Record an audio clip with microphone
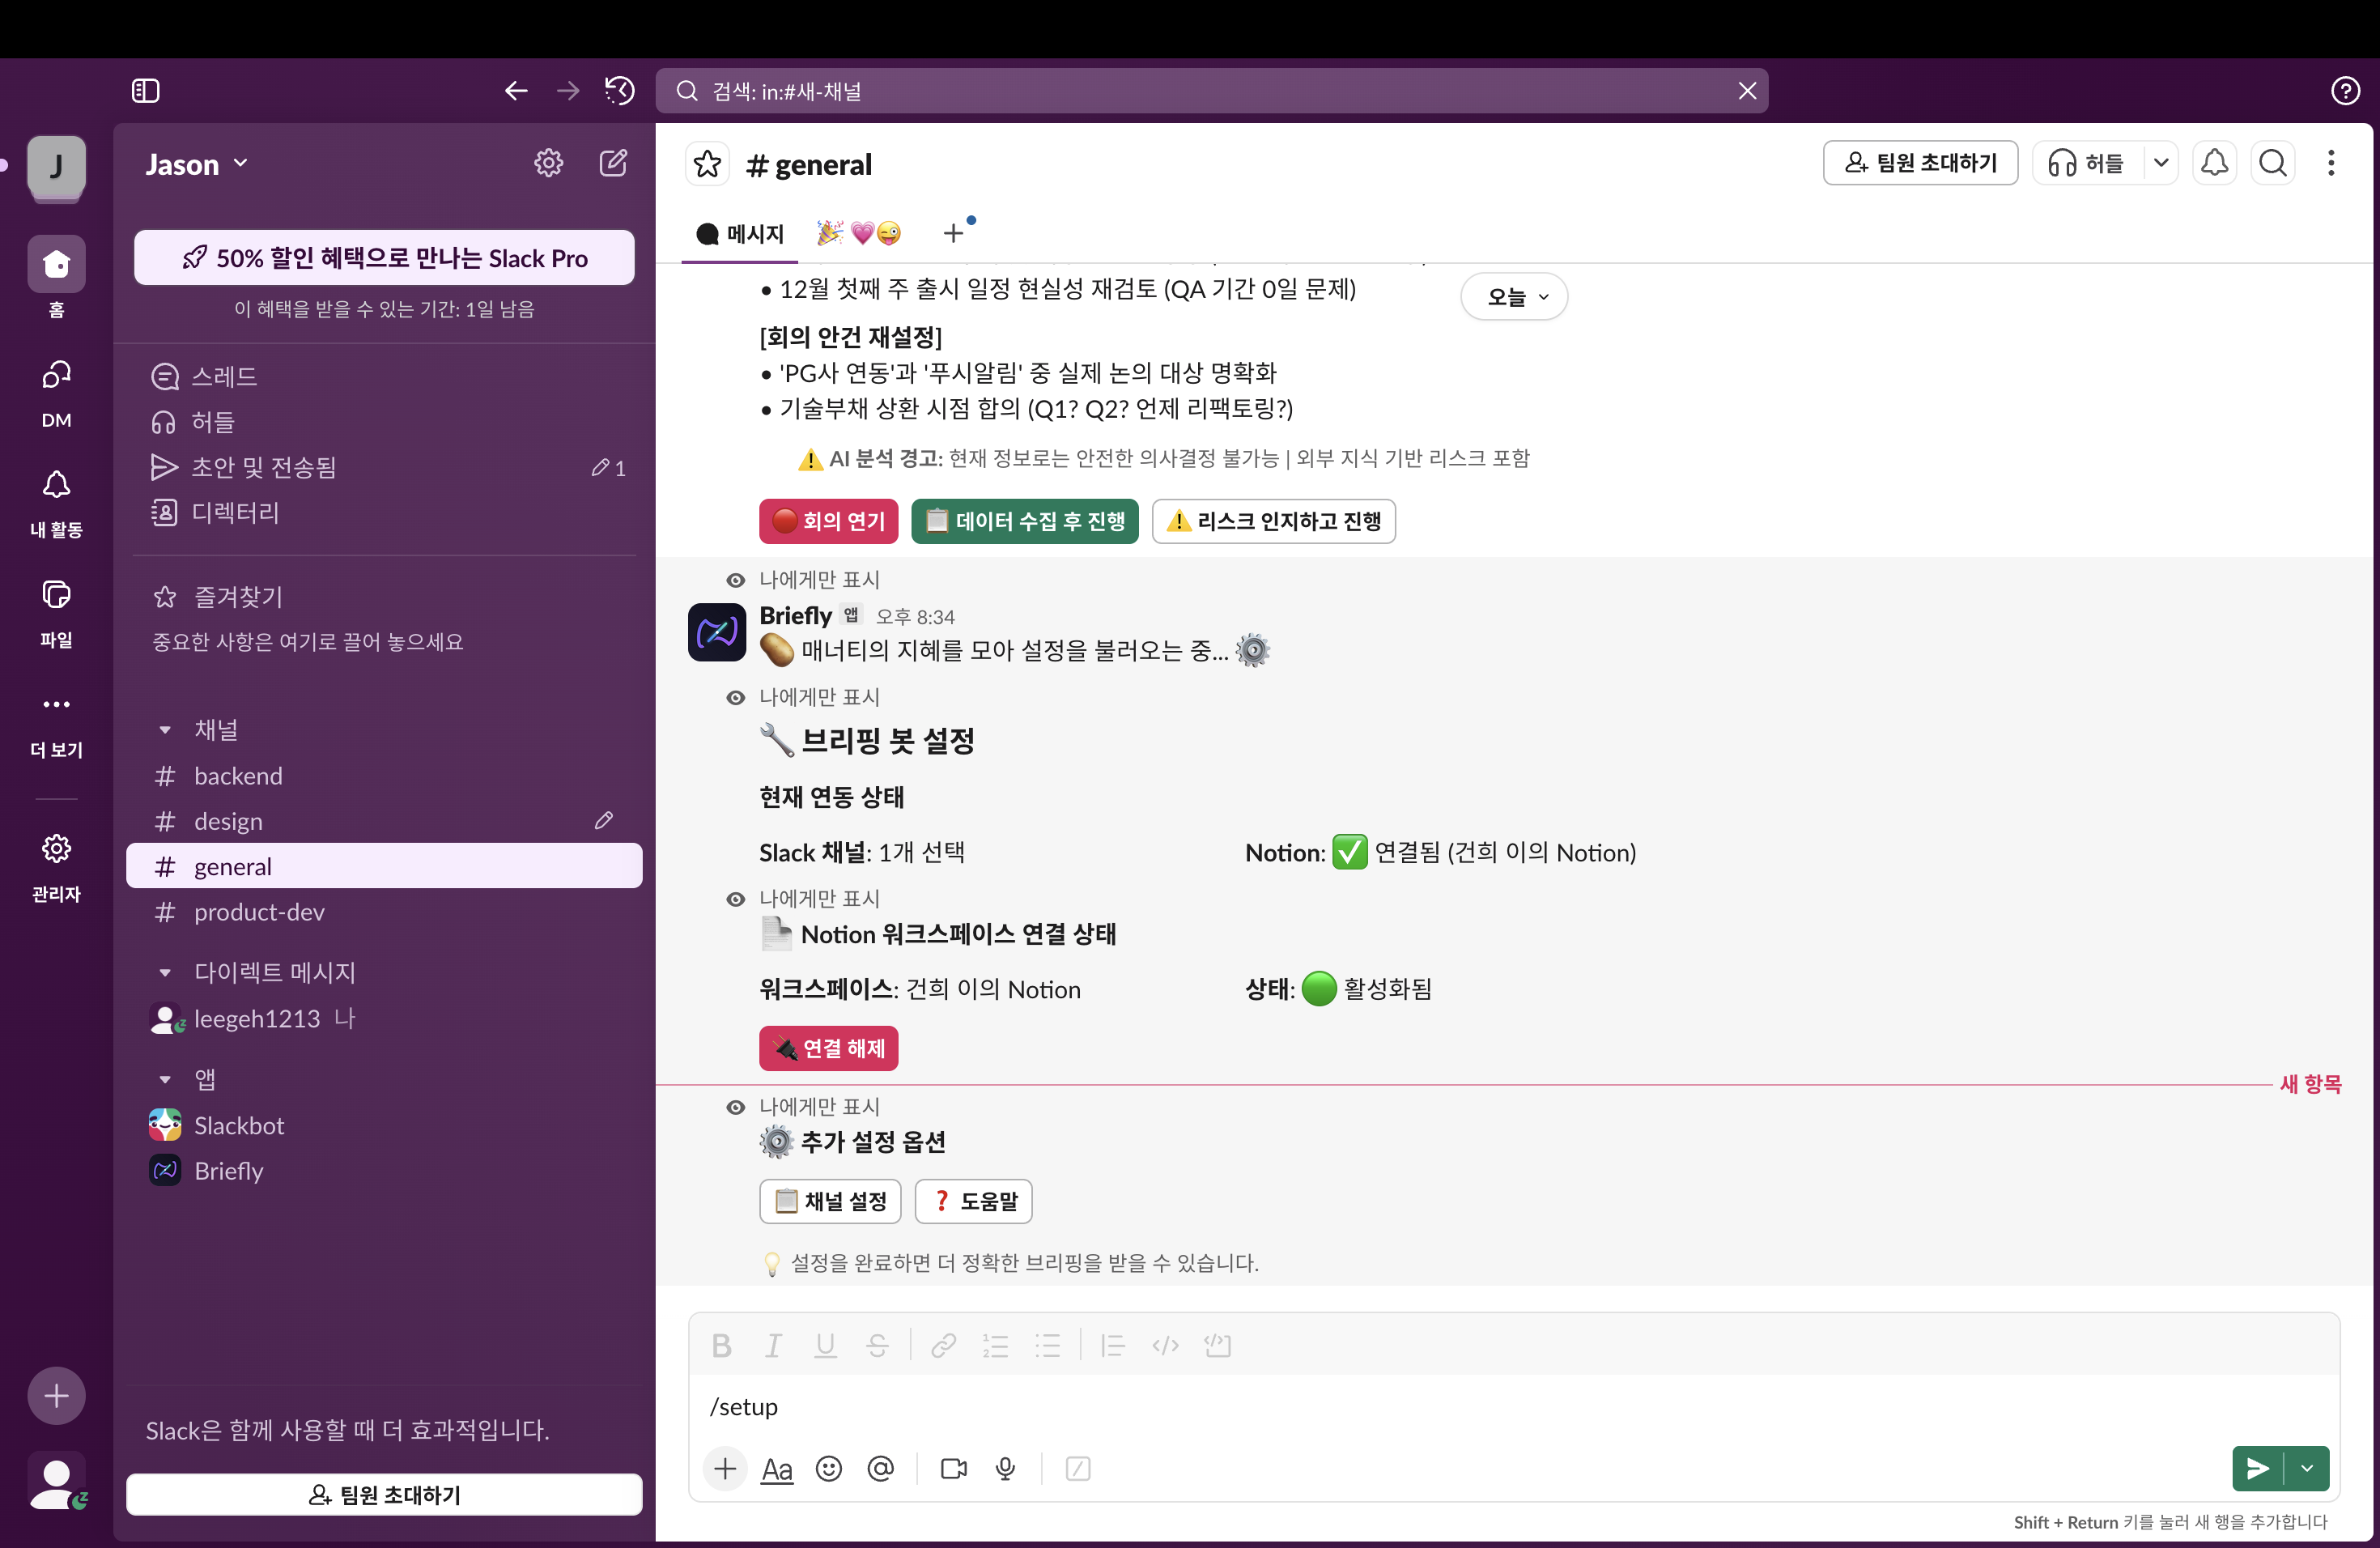 pos(1005,1468)
